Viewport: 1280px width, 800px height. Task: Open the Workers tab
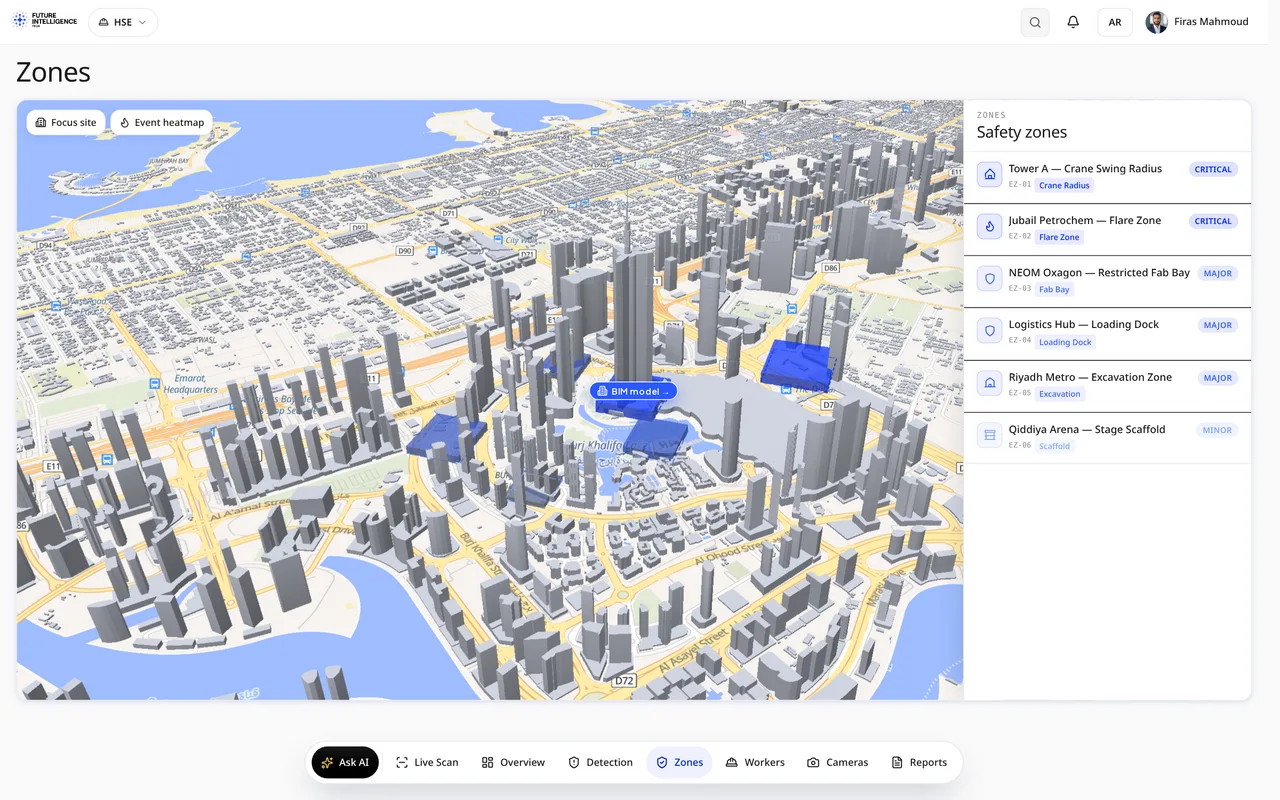(x=755, y=762)
